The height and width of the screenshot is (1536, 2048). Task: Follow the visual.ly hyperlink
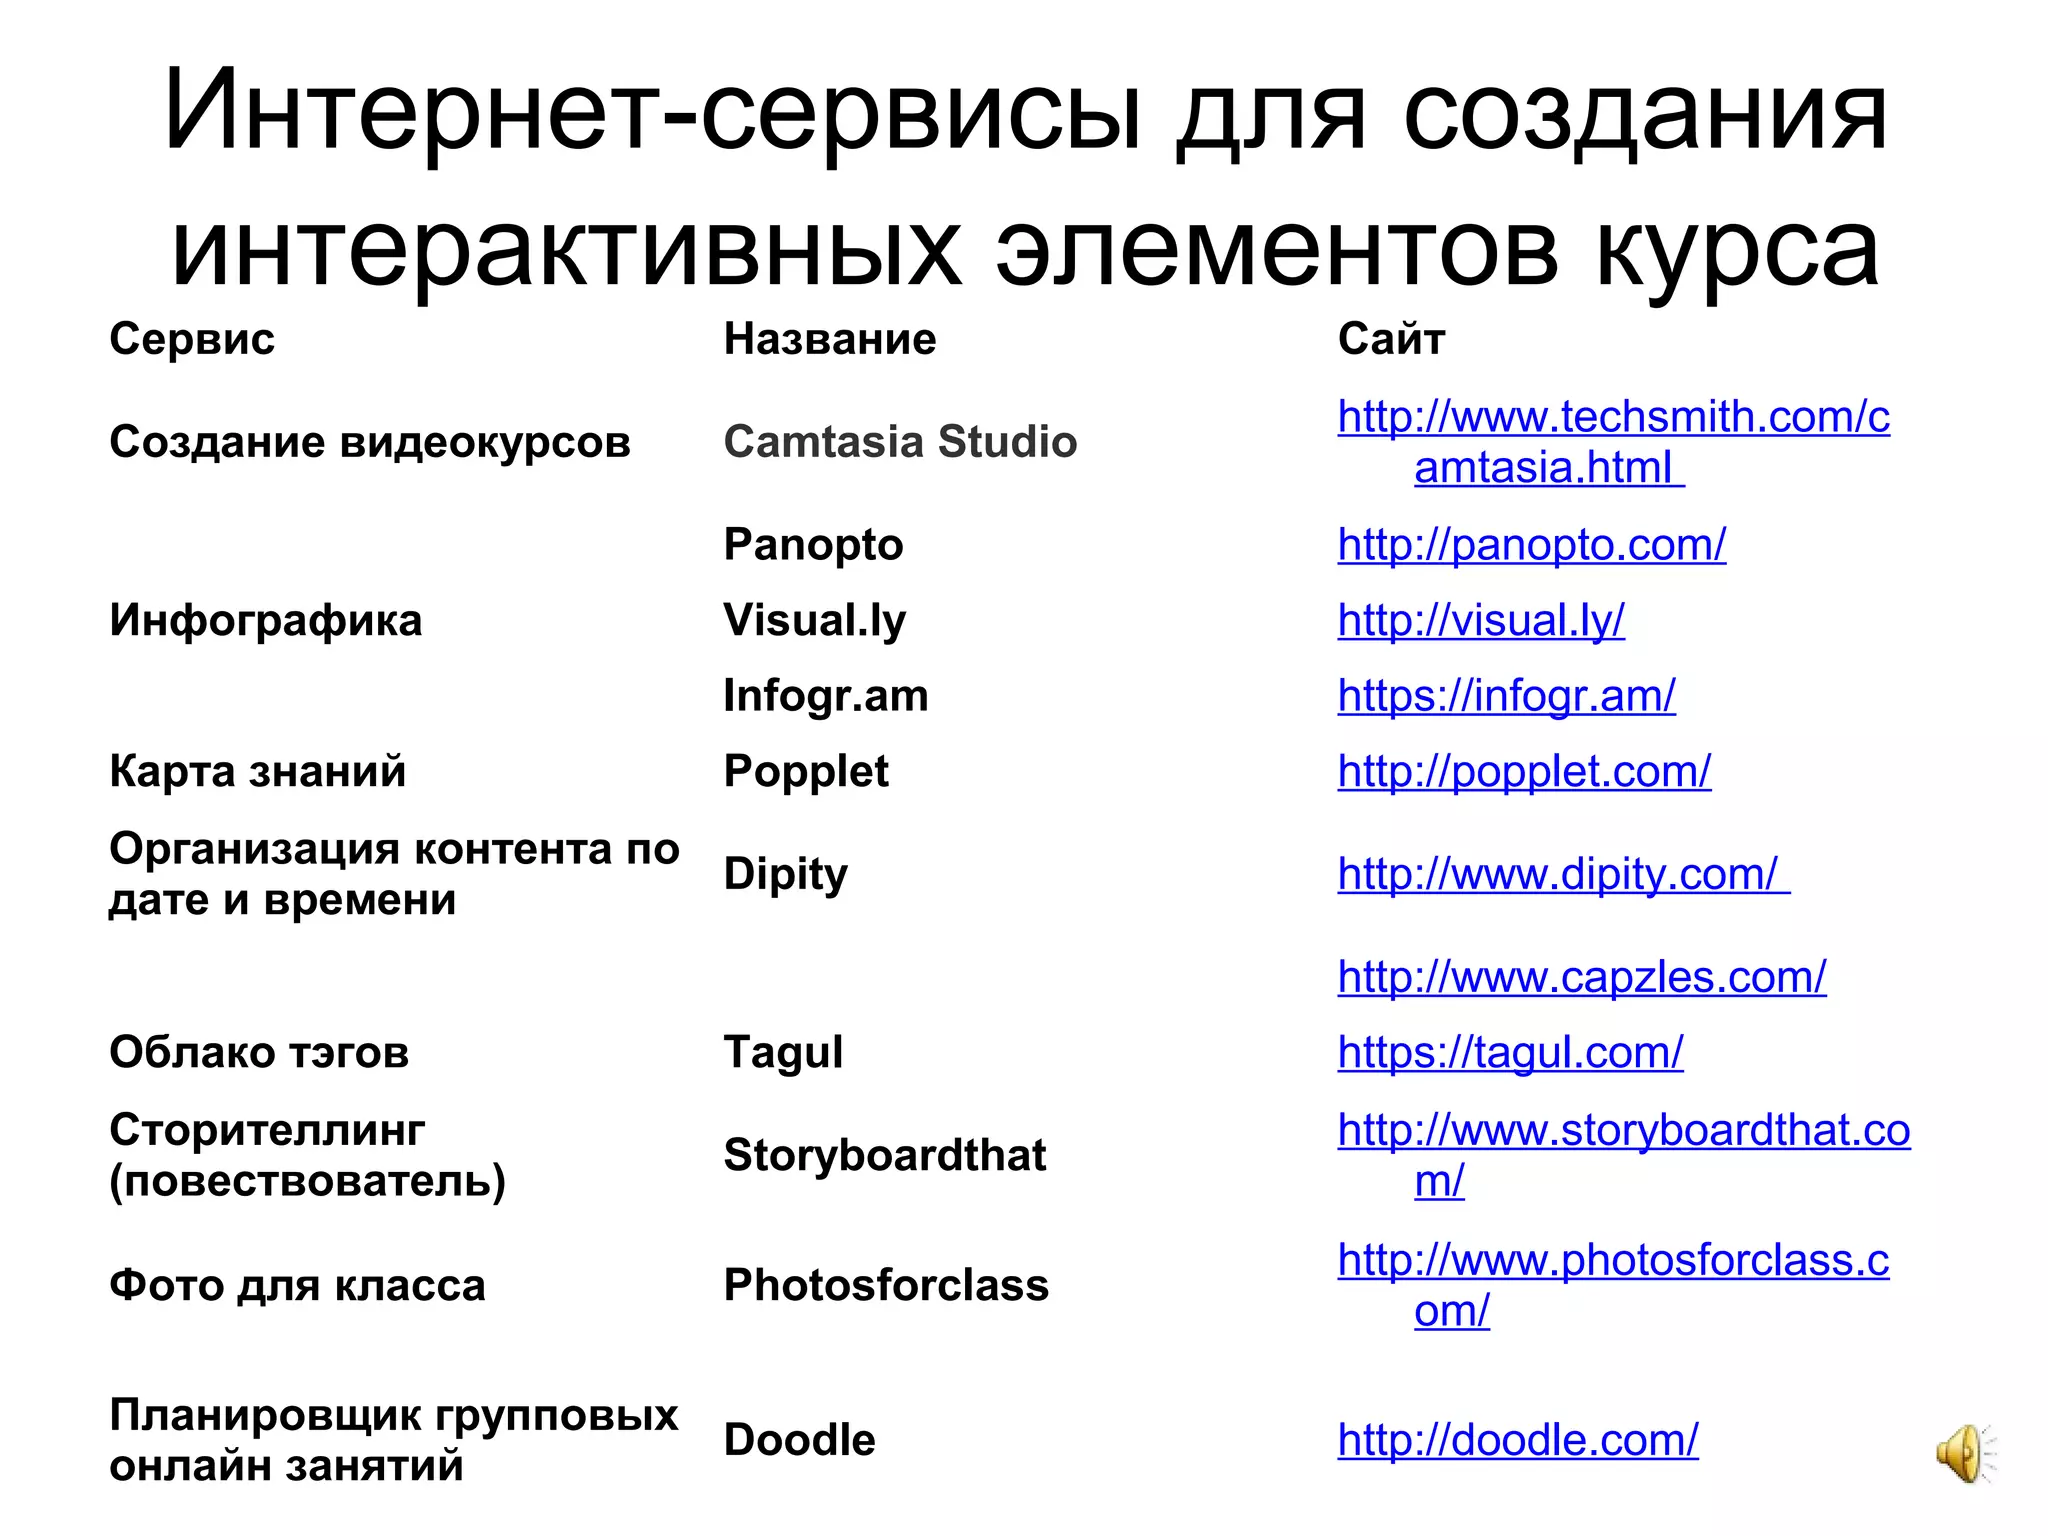click(x=1481, y=621)
